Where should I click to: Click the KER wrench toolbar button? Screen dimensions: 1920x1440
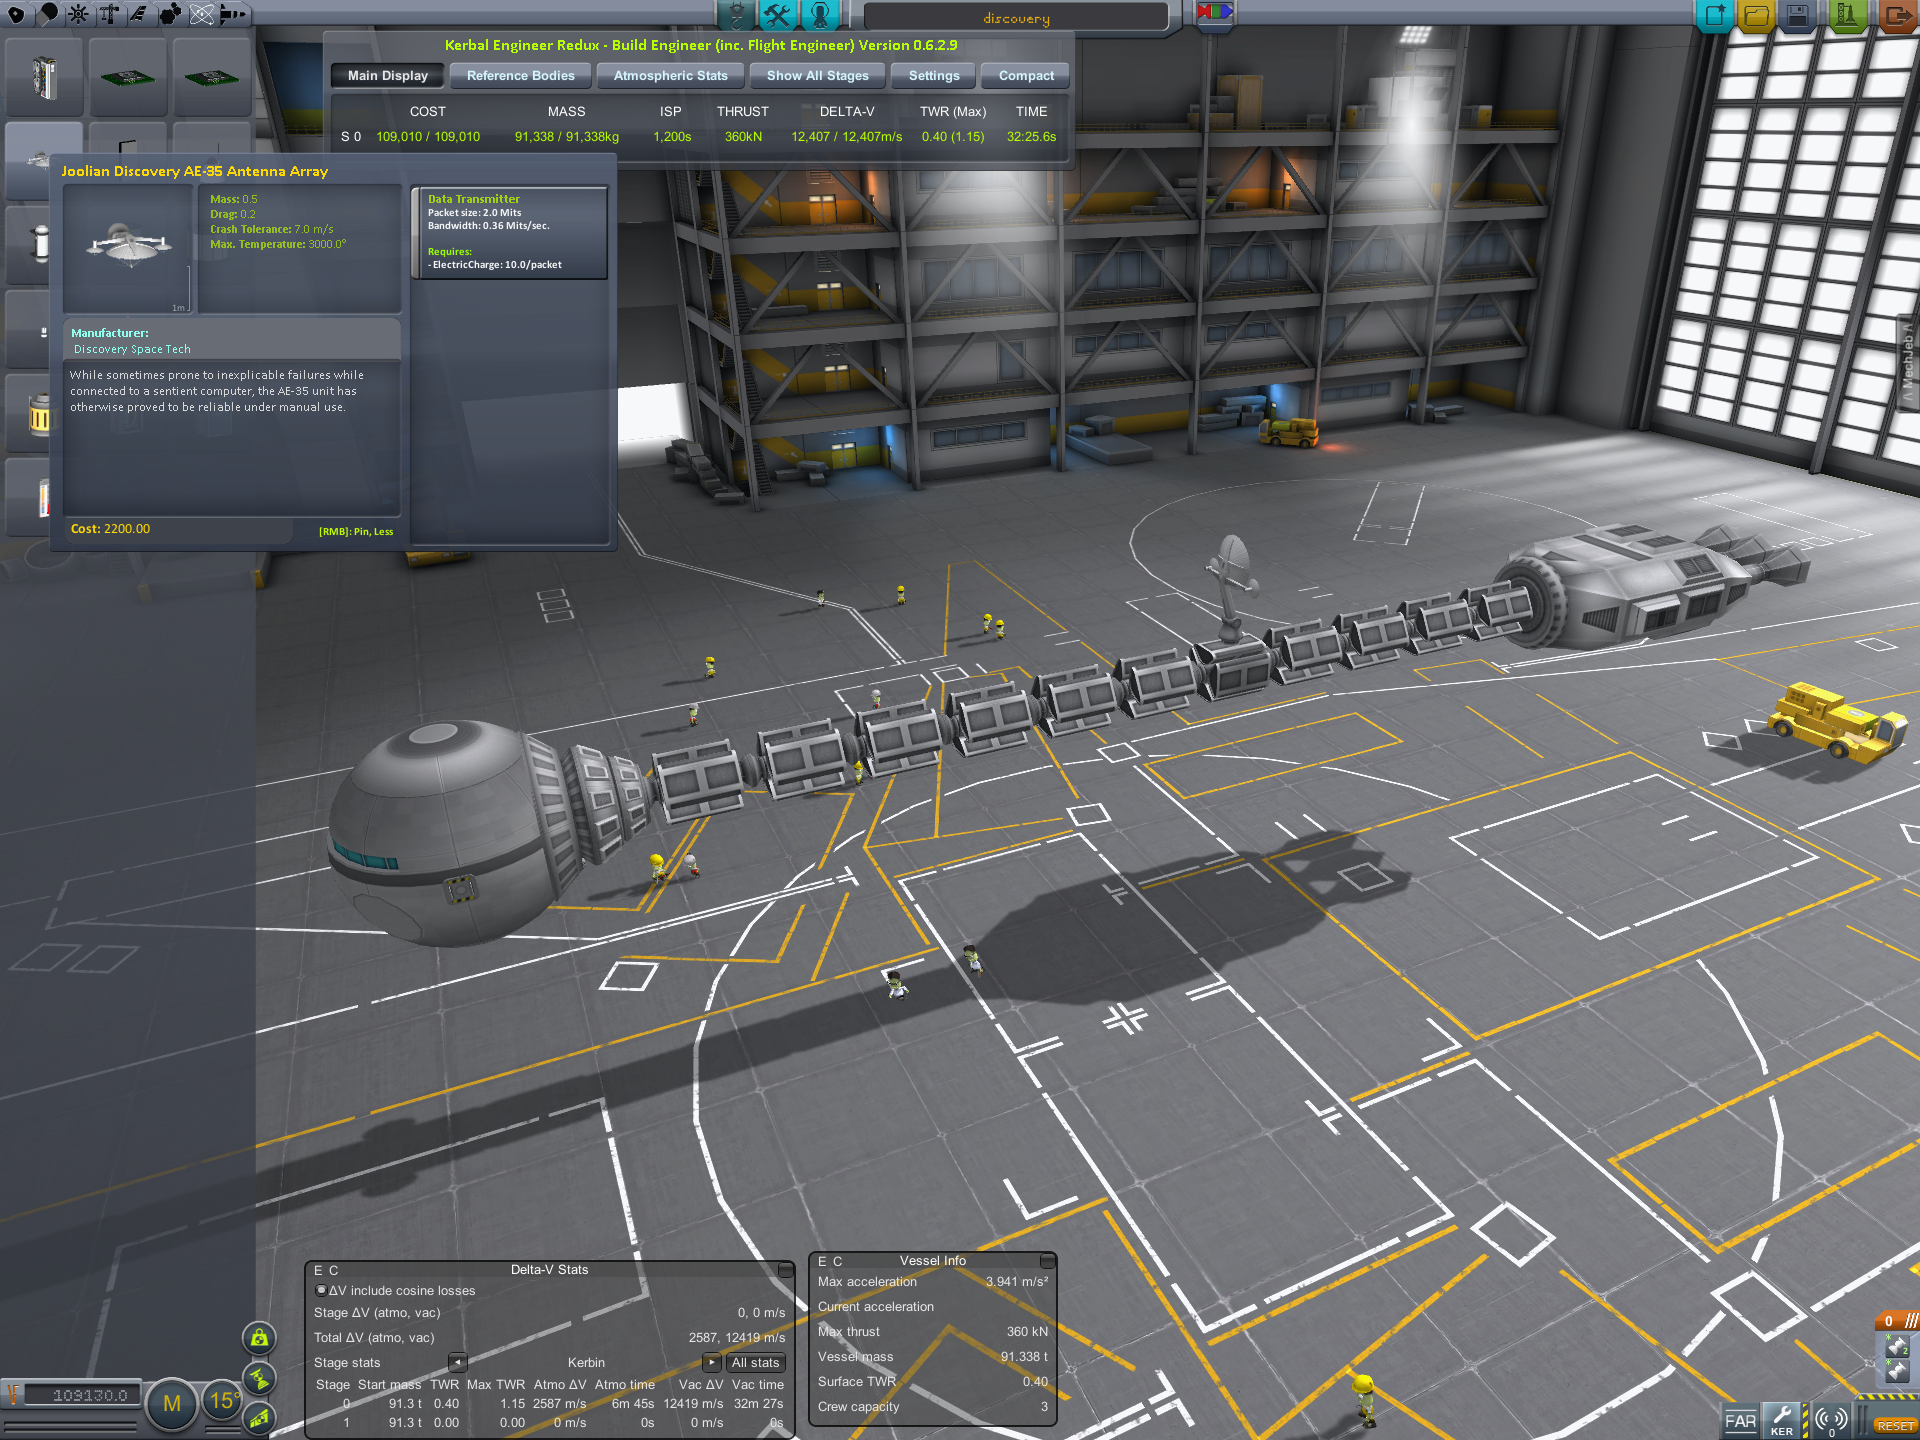pyautogui.click(x=1783, y=1421)
